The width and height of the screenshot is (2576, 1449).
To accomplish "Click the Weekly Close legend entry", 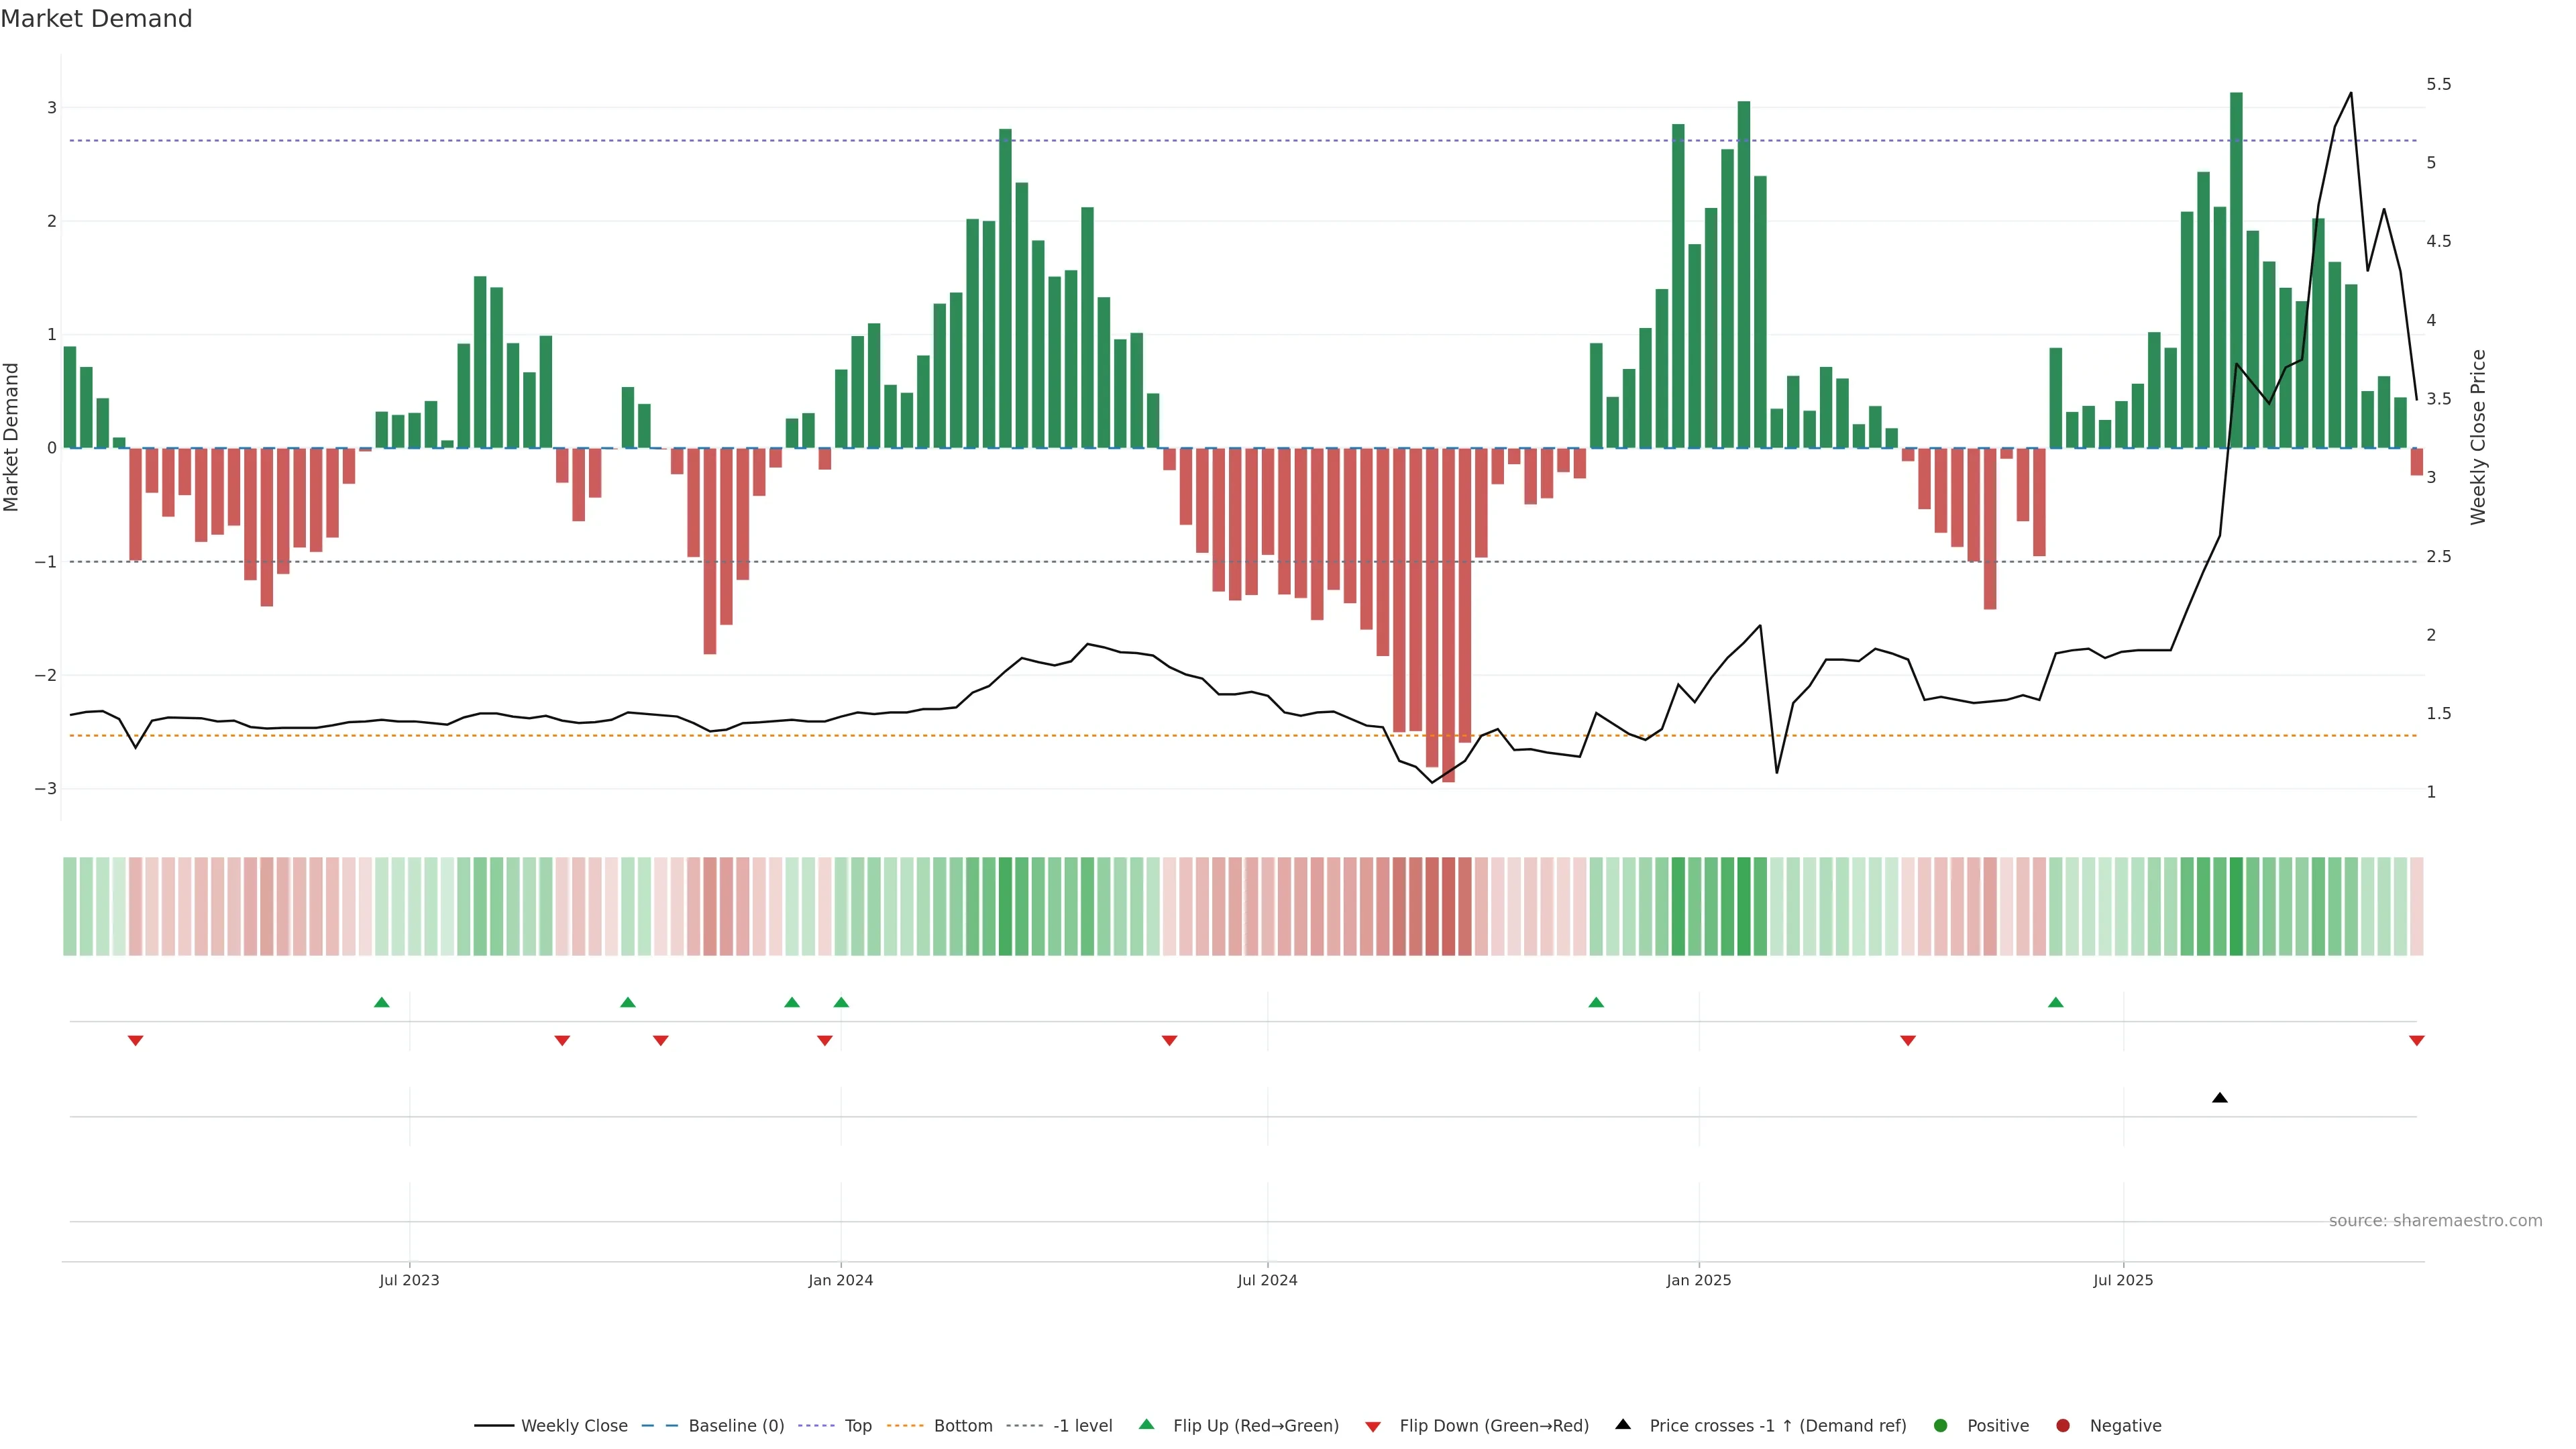I will click(x=573, y=1425).
